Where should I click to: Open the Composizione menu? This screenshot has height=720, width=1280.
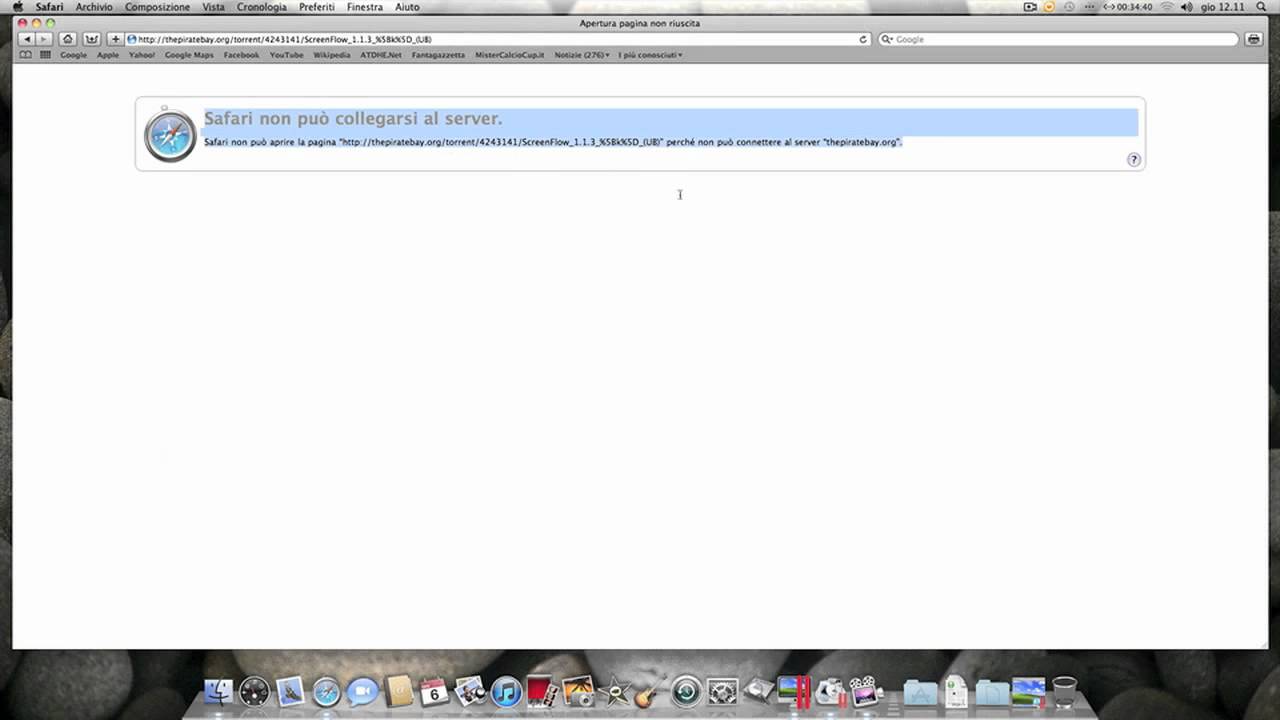coord(157,7)
